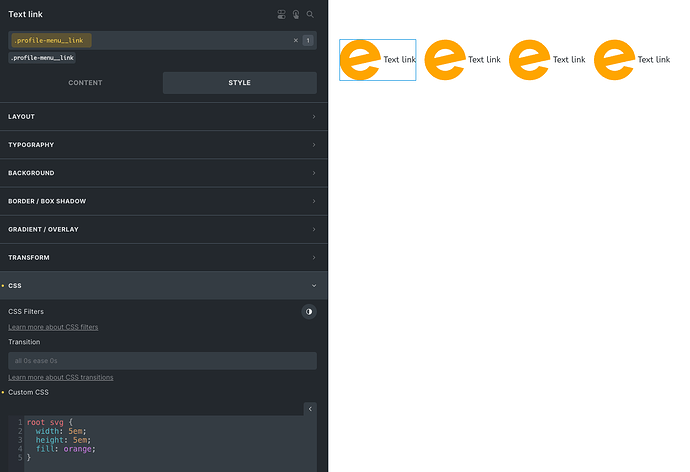Collapse the CSS section
The width and height of the screenshot is (690, 472).
164,285
